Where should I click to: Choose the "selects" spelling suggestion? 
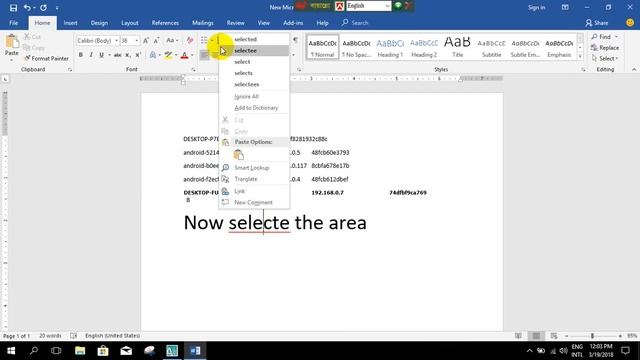point(254,73)
